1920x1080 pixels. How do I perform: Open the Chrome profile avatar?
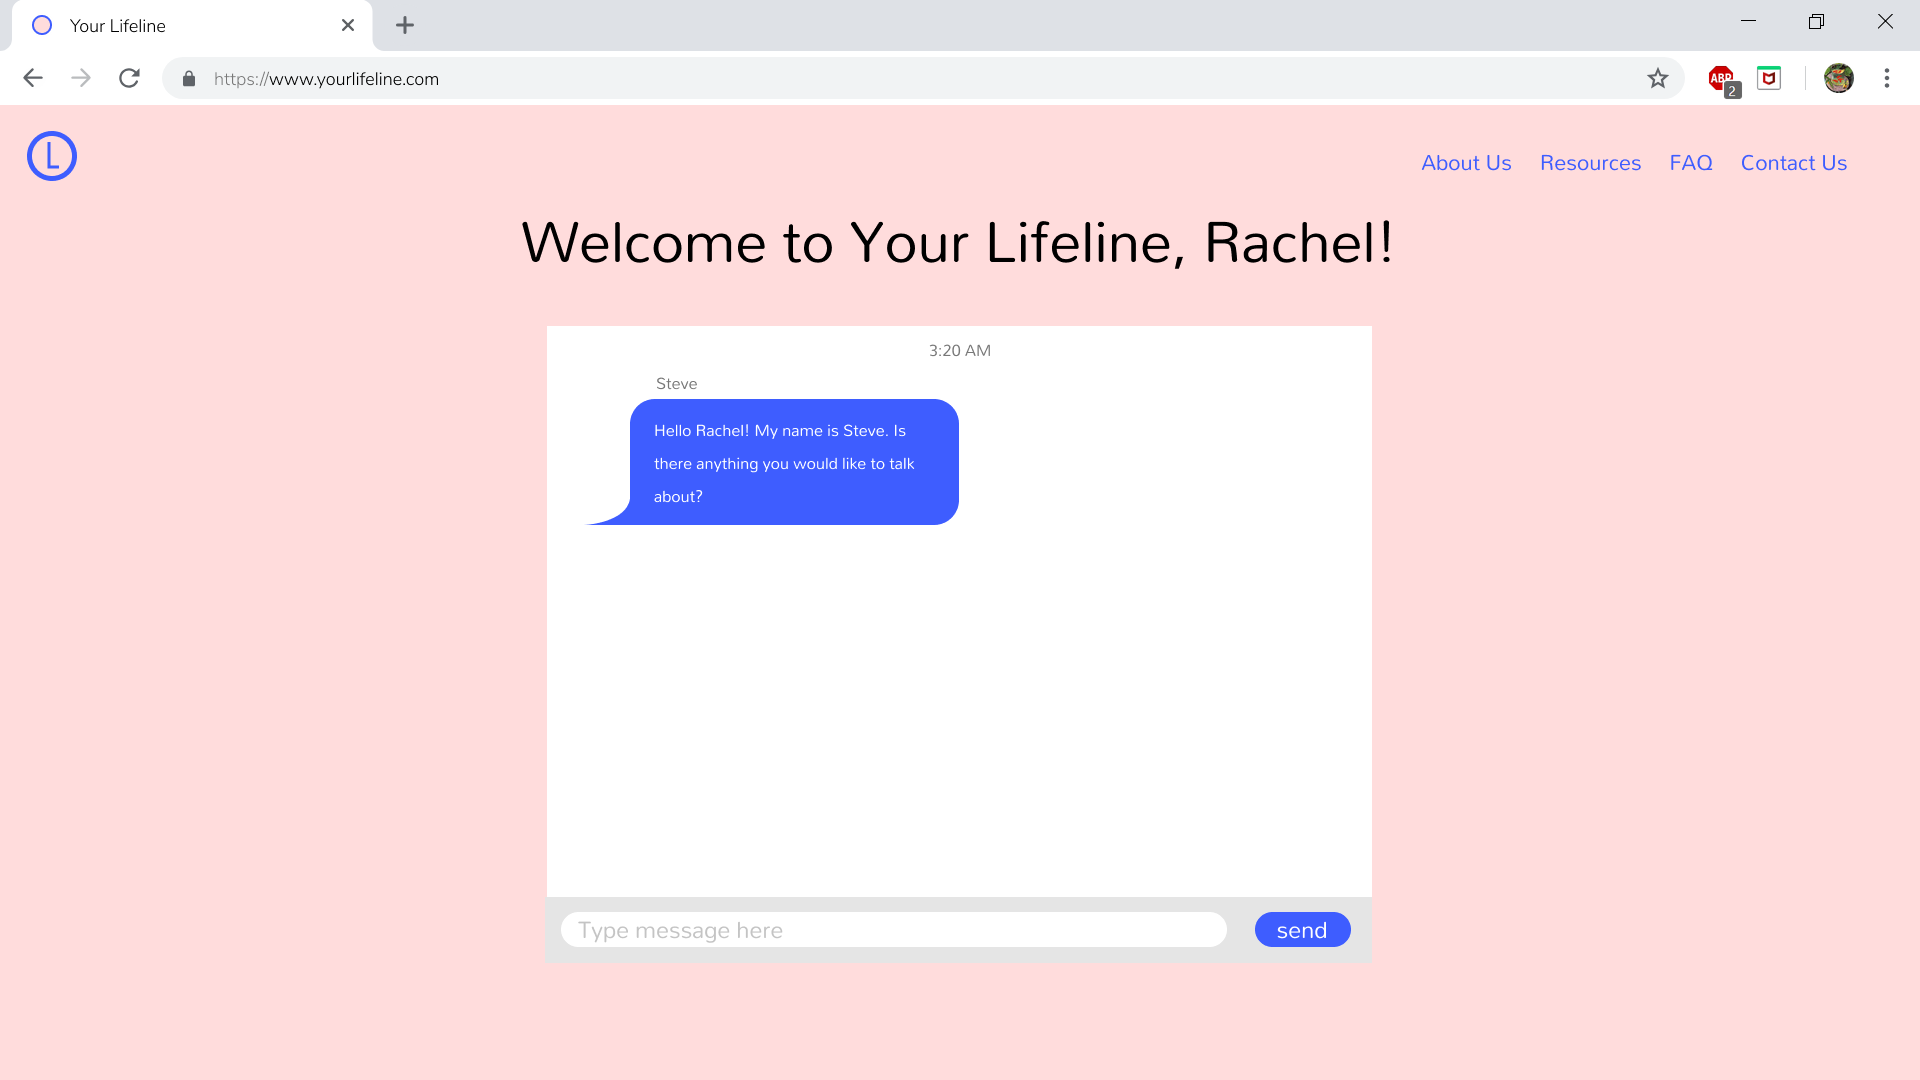pyautogui.click(x=1838, y=78)
